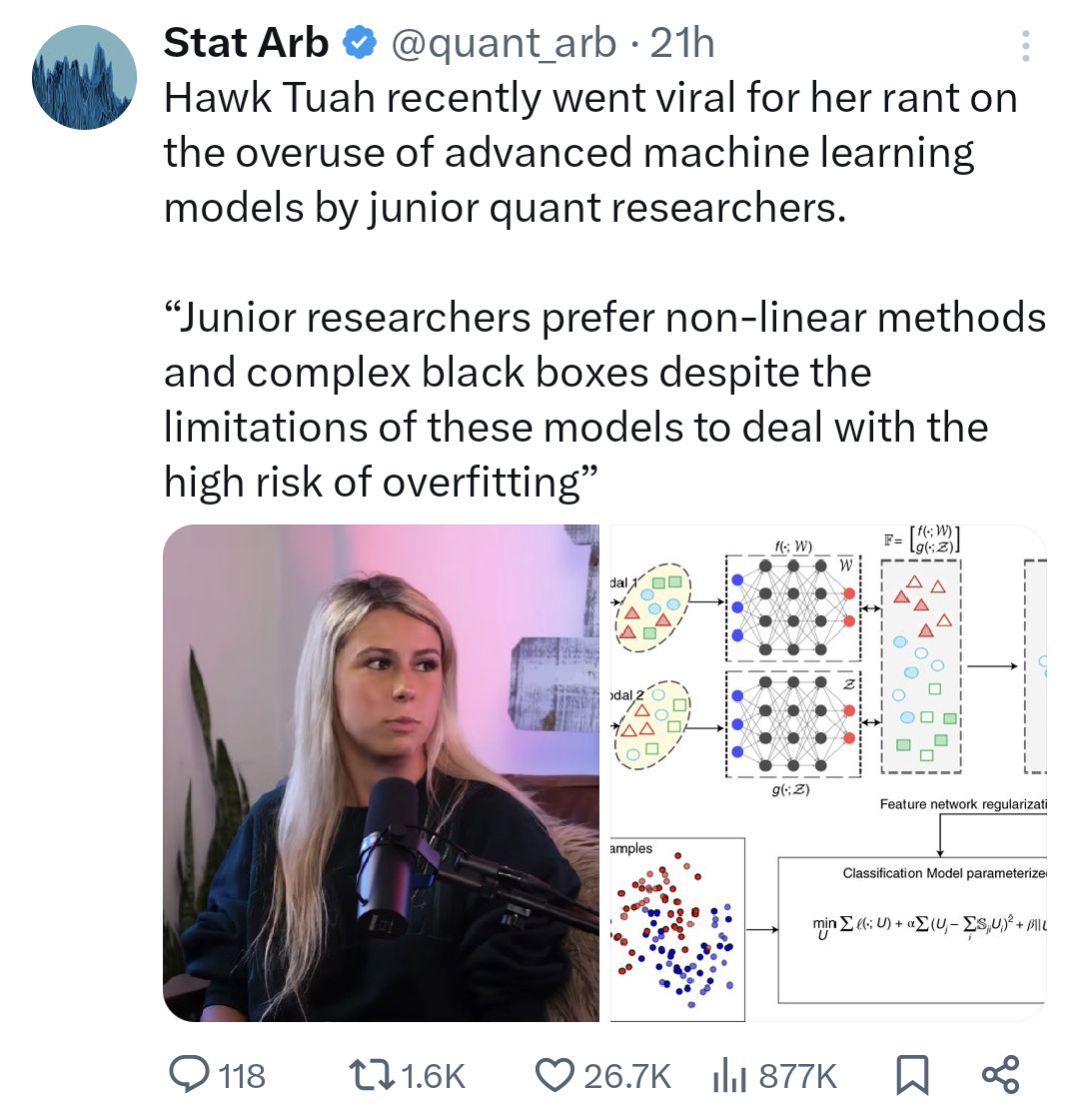Click the reply speech bubble icon

pyautogui.click(x=189, y=1075)
